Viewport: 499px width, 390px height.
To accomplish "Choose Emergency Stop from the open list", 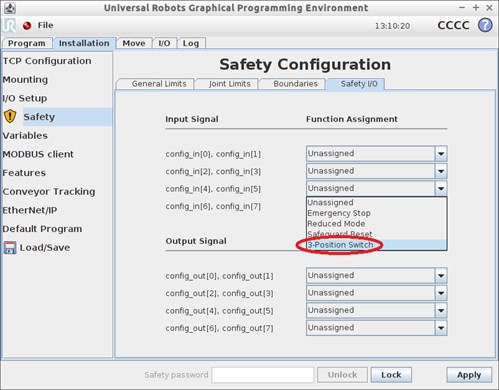I will 376,213.
